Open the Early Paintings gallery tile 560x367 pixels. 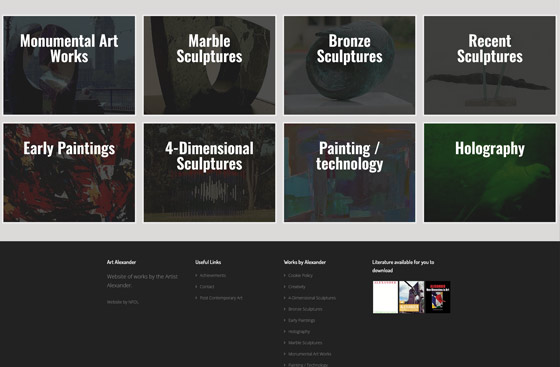[x=69, y=173]
